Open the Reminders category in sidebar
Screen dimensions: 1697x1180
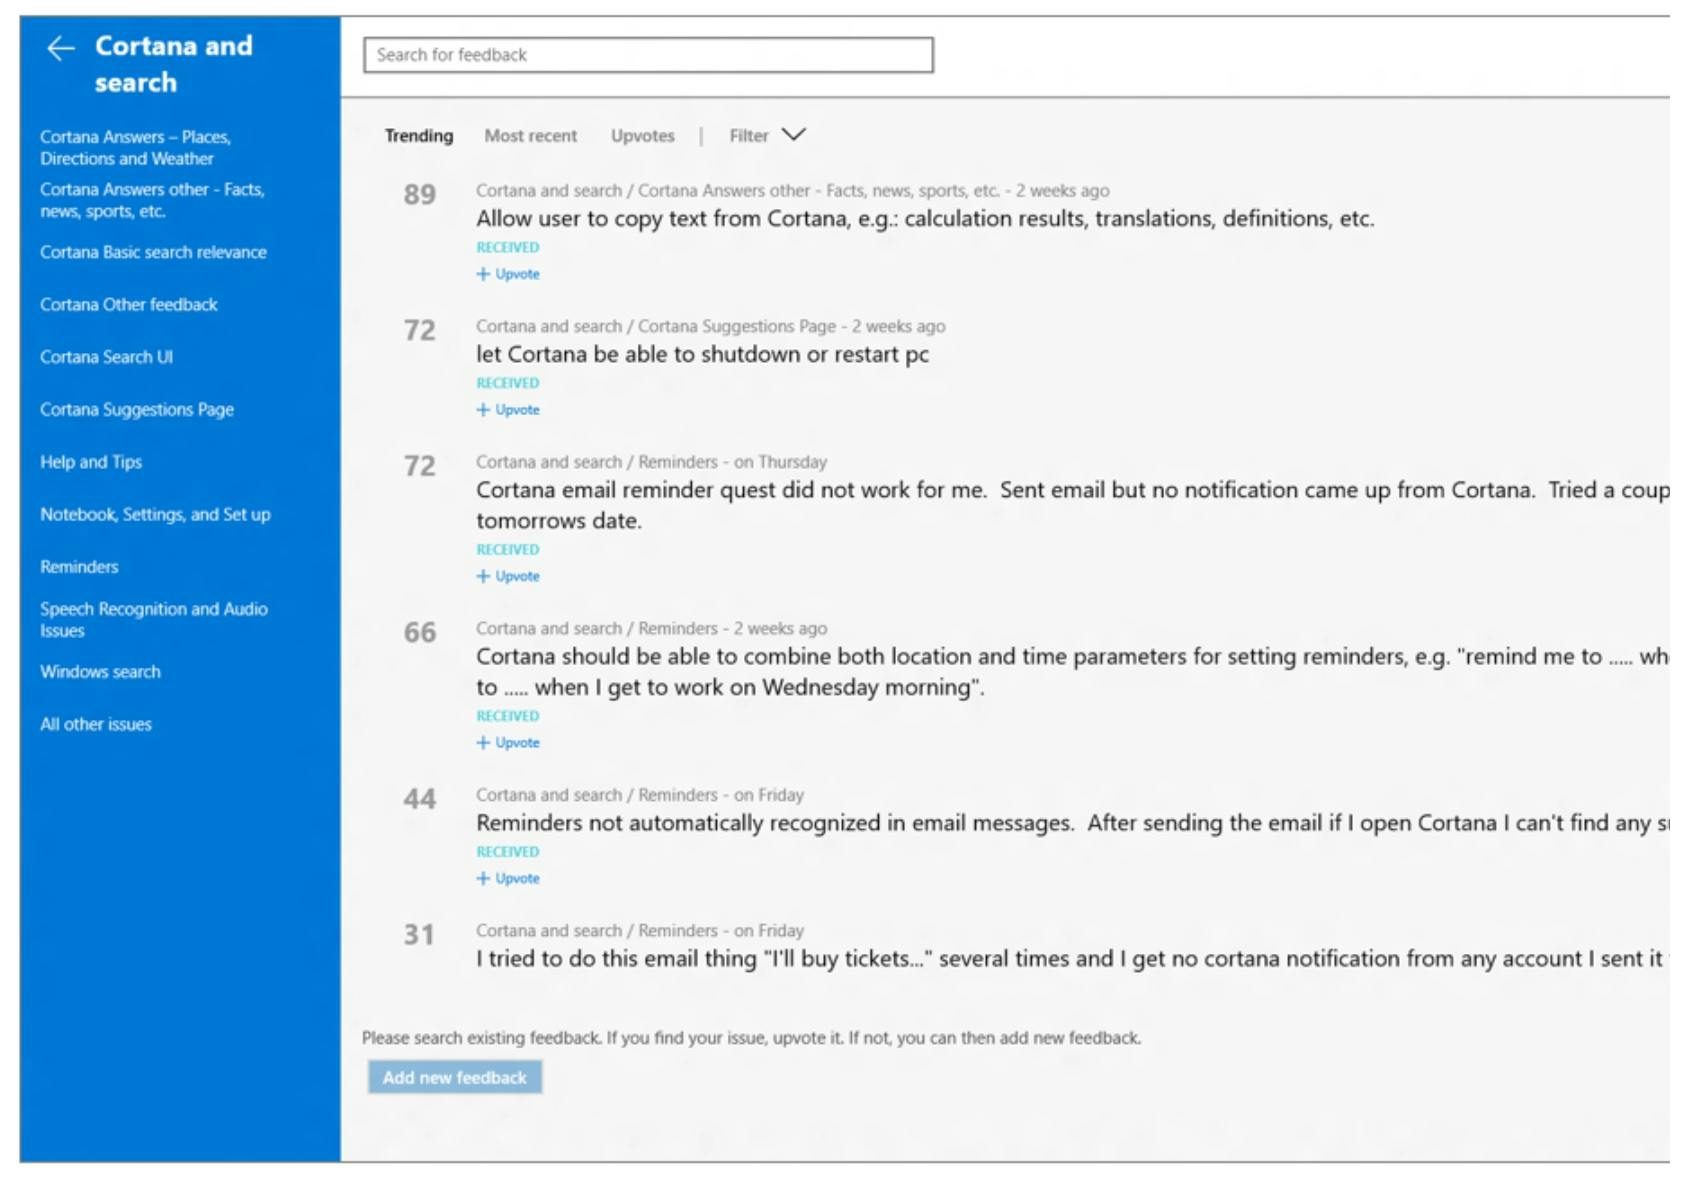79,567
